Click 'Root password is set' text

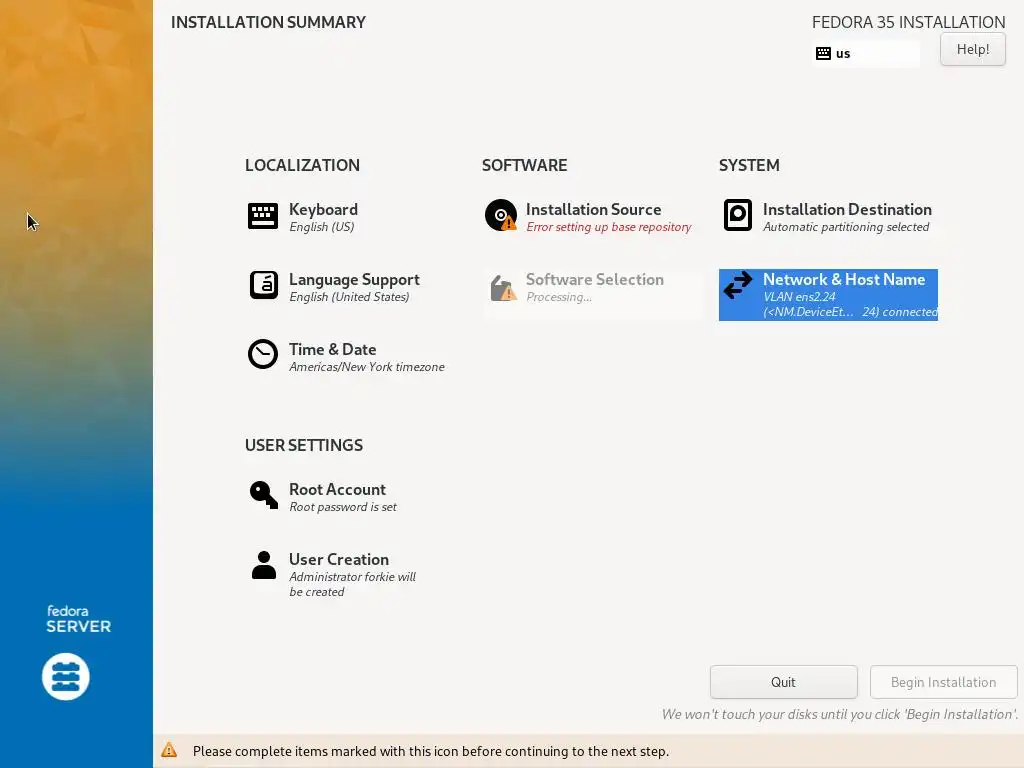pyautogui.click(x=343, y=507)
